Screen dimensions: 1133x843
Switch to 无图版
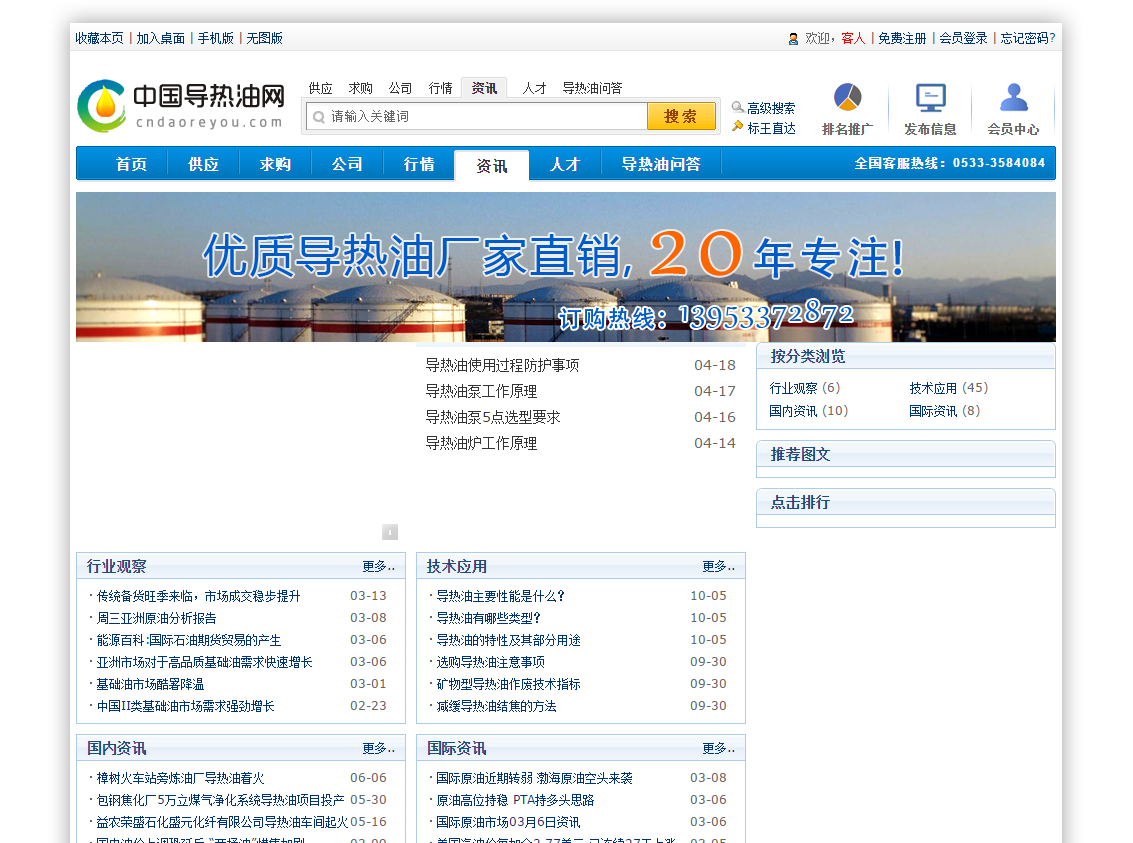pyautogui.click(x=264, y=38)
